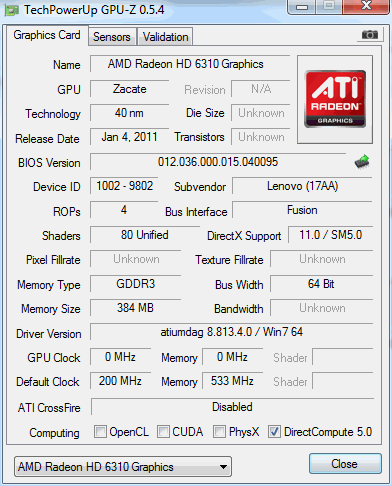The width and height of the screenshot is (392, 486).
Task: Enable the OpenCL checkbox
Action: pos(100,431)
